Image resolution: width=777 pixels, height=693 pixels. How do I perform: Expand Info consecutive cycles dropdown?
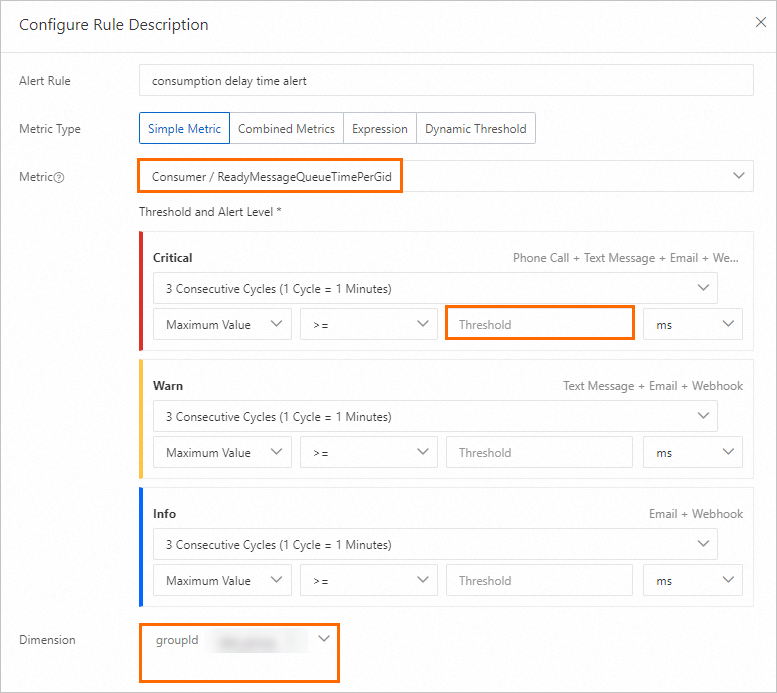(435, 545)
